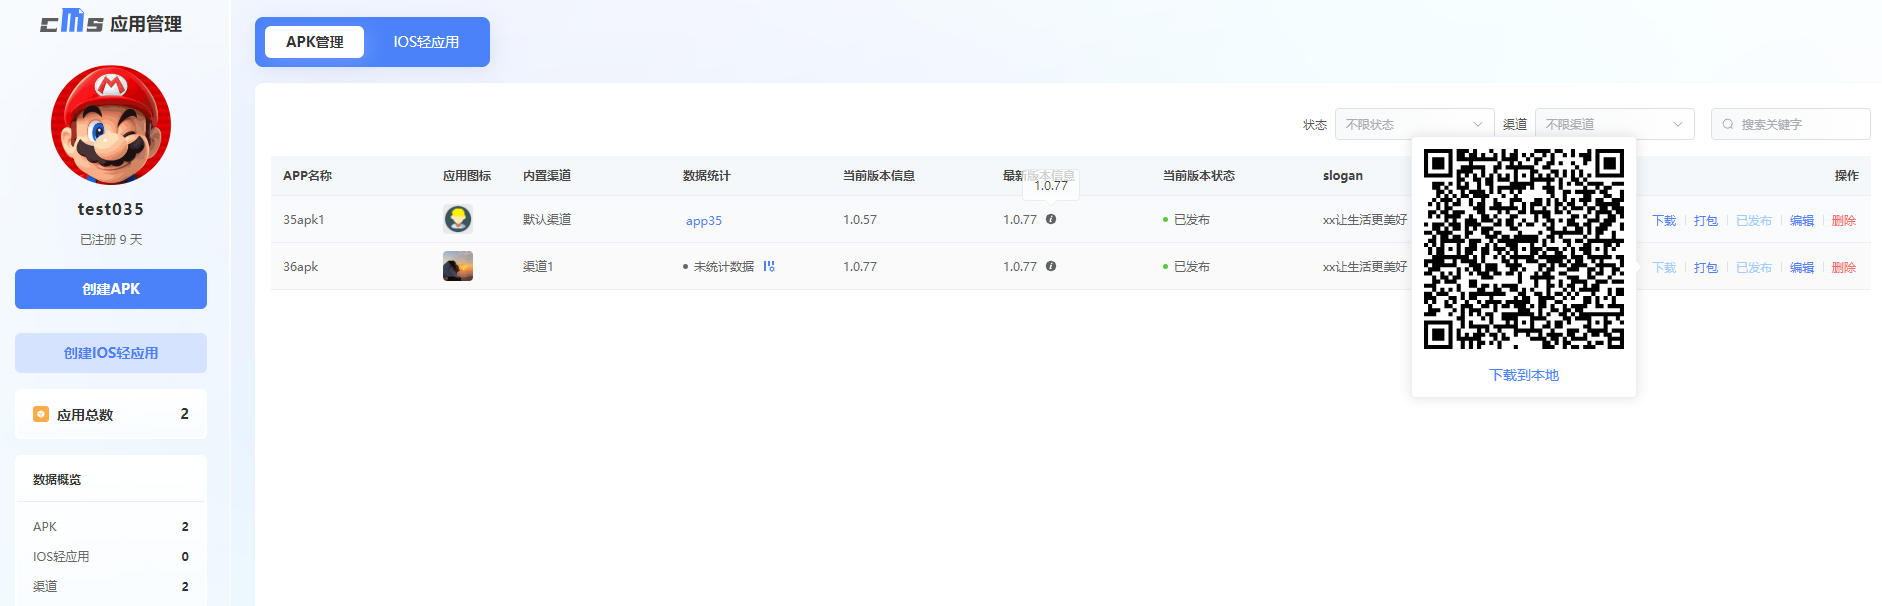Open the app35 statistics link
This screenshot has width=1882, height=606.
tap(704, 220)
